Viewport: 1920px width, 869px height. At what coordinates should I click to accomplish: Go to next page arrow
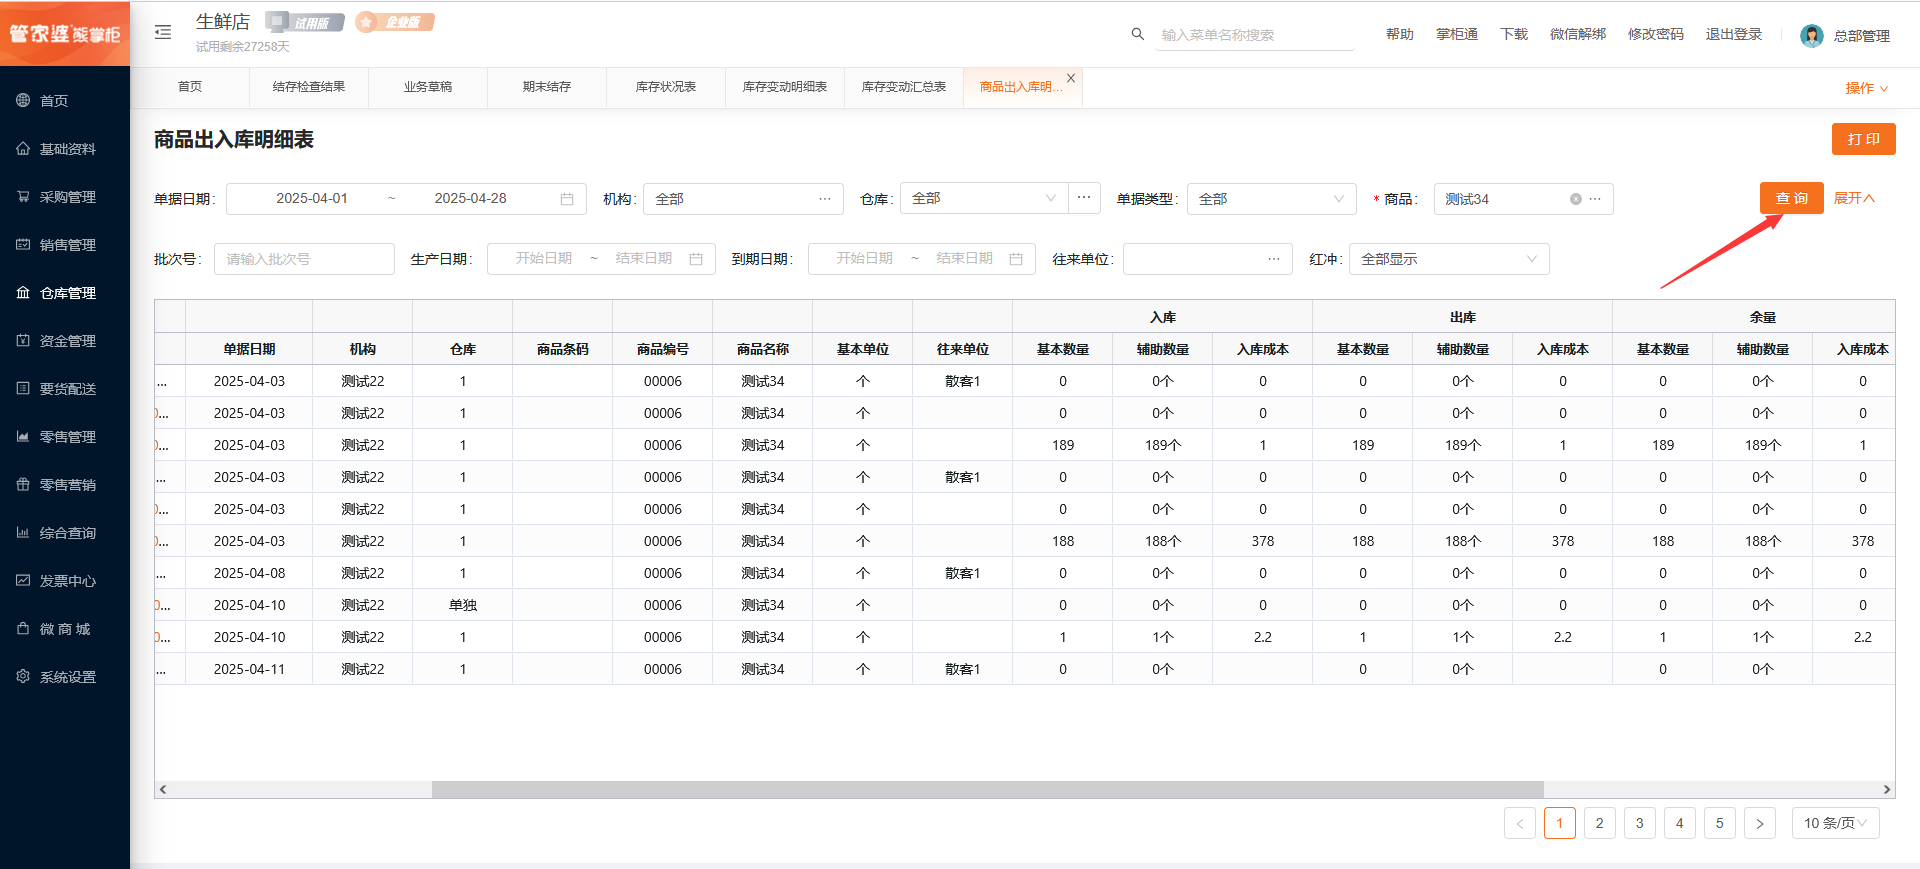(1760, 823)
